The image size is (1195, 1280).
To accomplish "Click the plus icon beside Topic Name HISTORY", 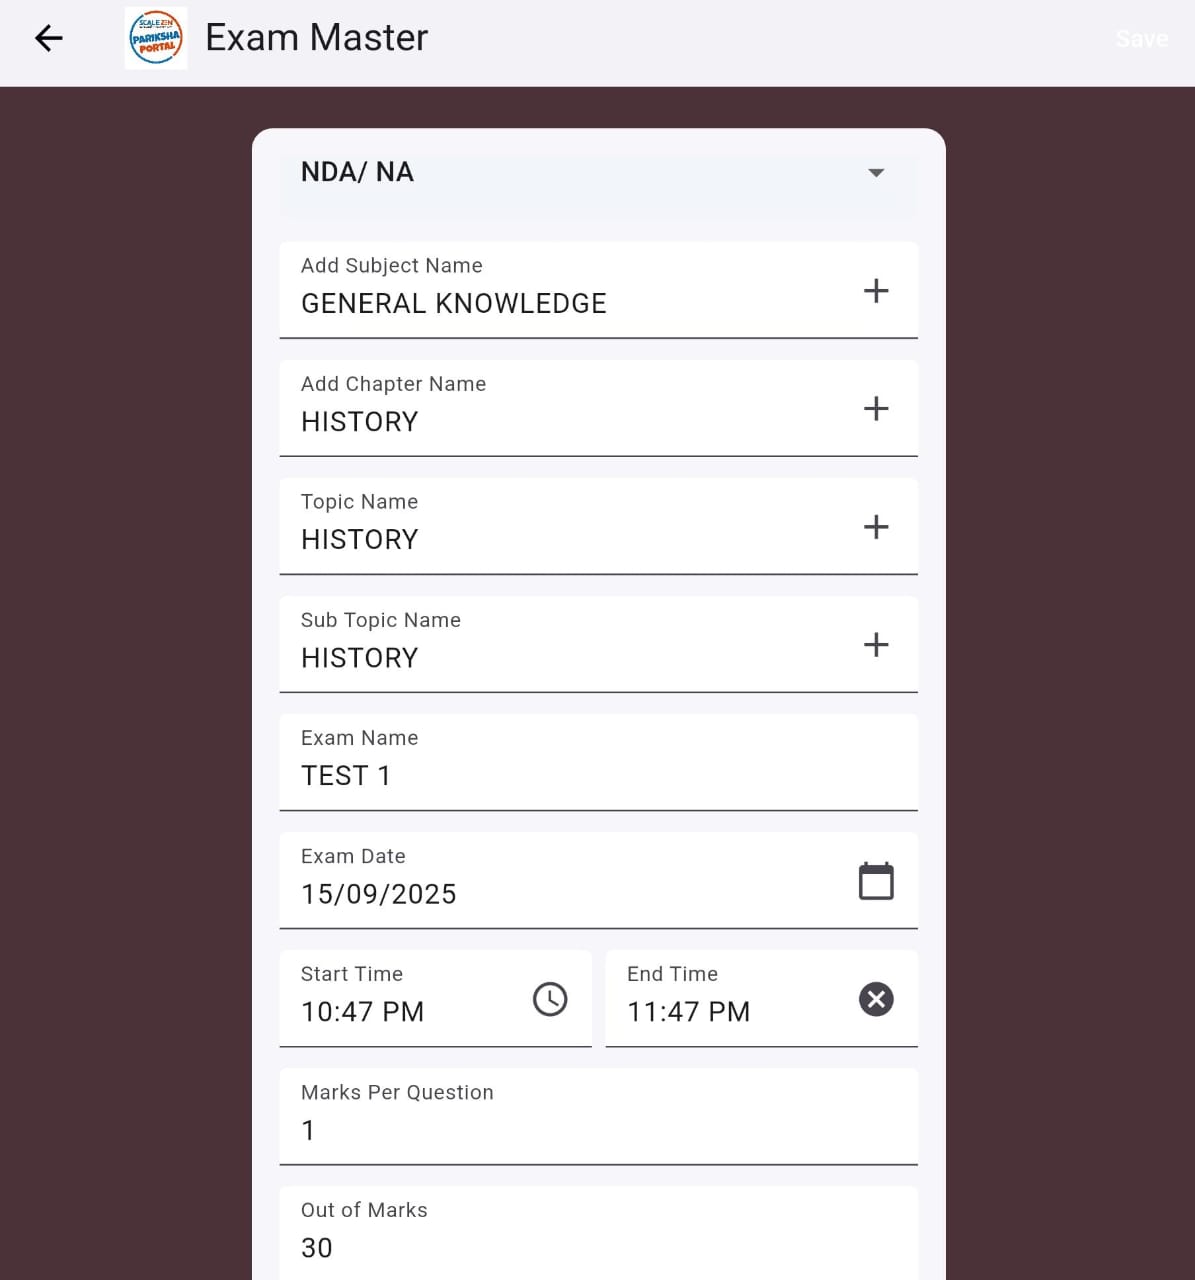I will 876,527.
